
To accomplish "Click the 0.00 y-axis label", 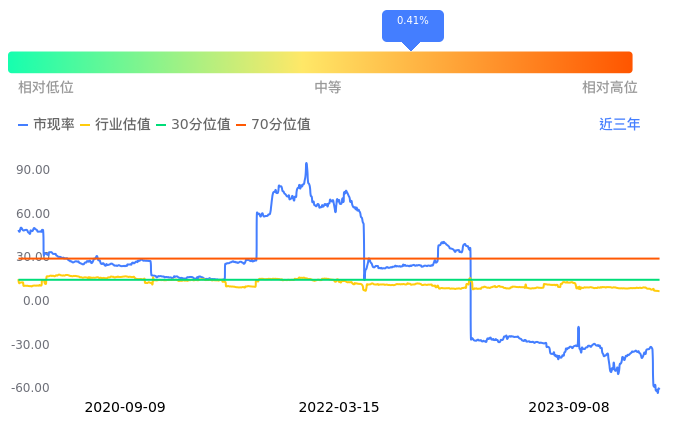I will click(x=37, y=301).
